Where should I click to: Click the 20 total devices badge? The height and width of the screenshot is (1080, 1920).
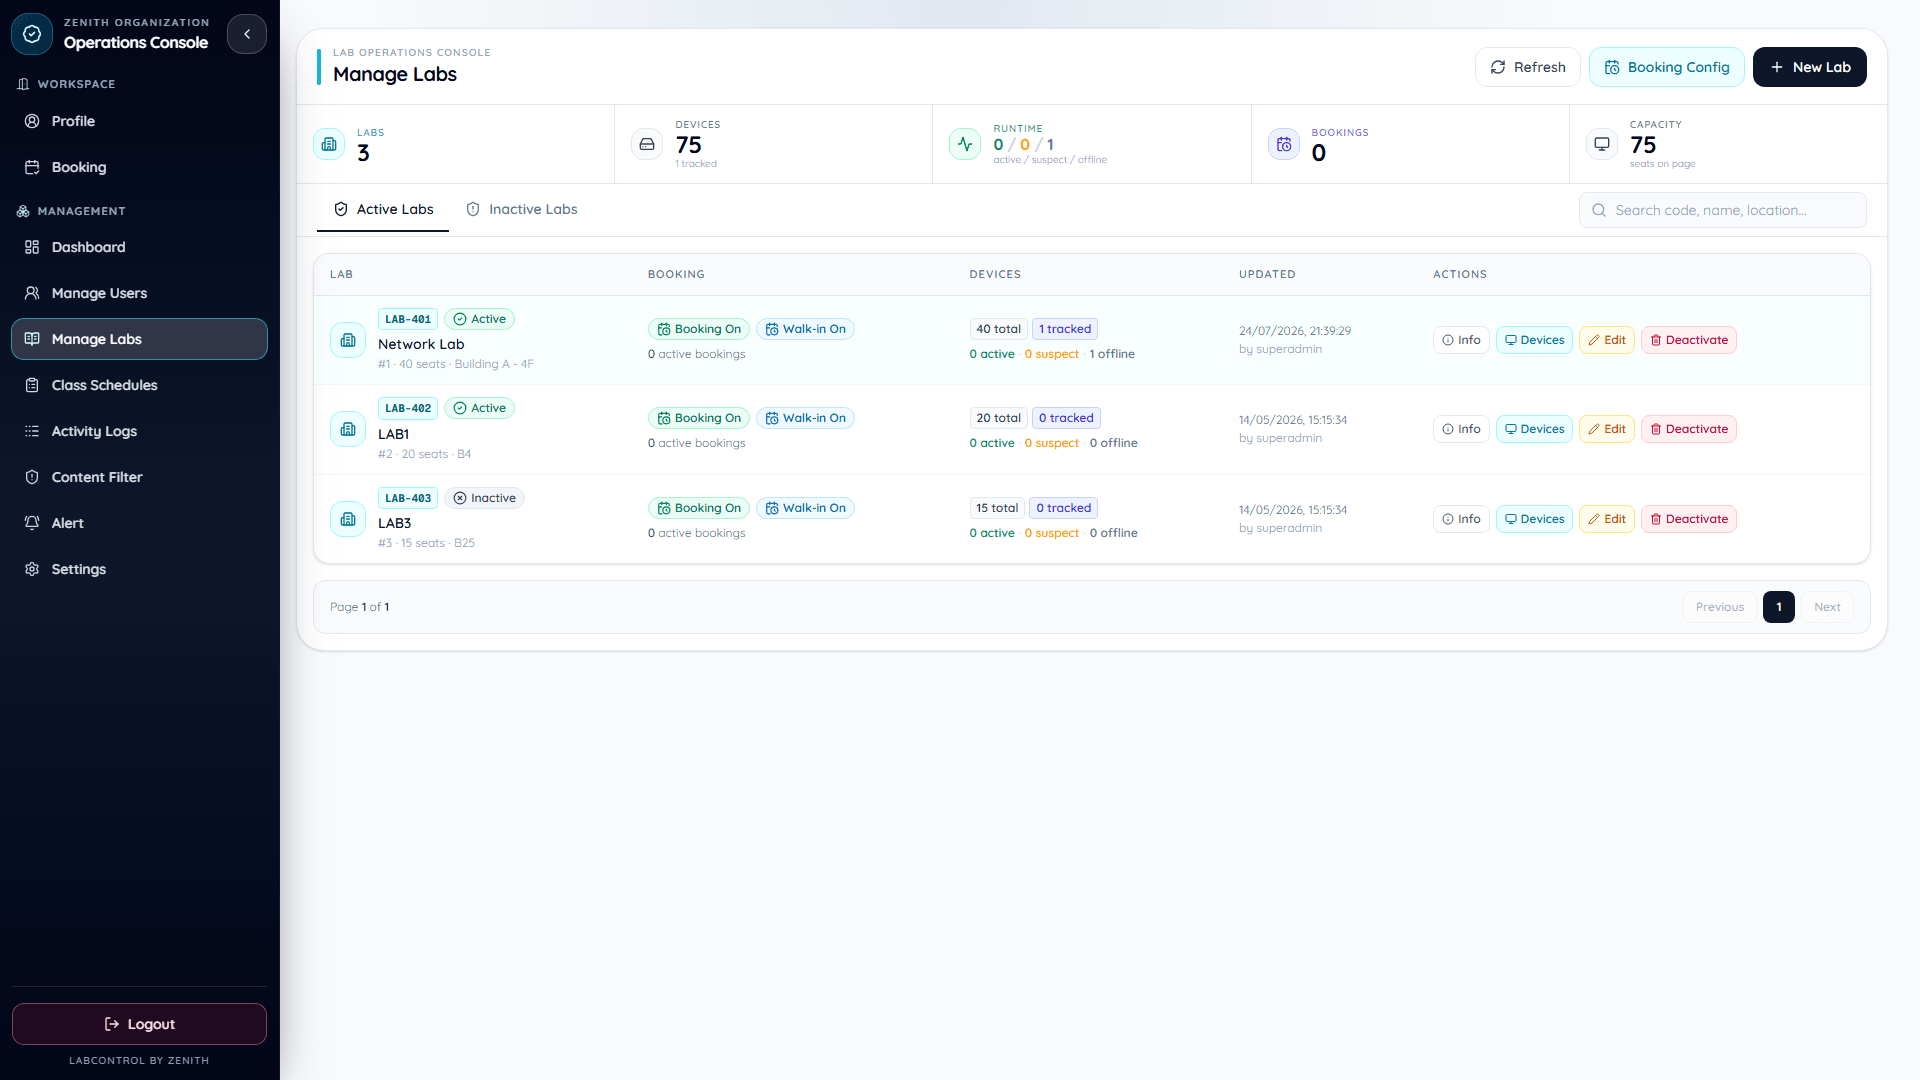point(998,418)
